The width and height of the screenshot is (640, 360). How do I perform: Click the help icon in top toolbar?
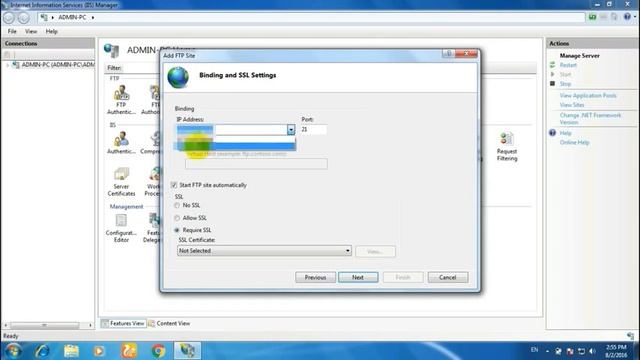coord(627,17)
